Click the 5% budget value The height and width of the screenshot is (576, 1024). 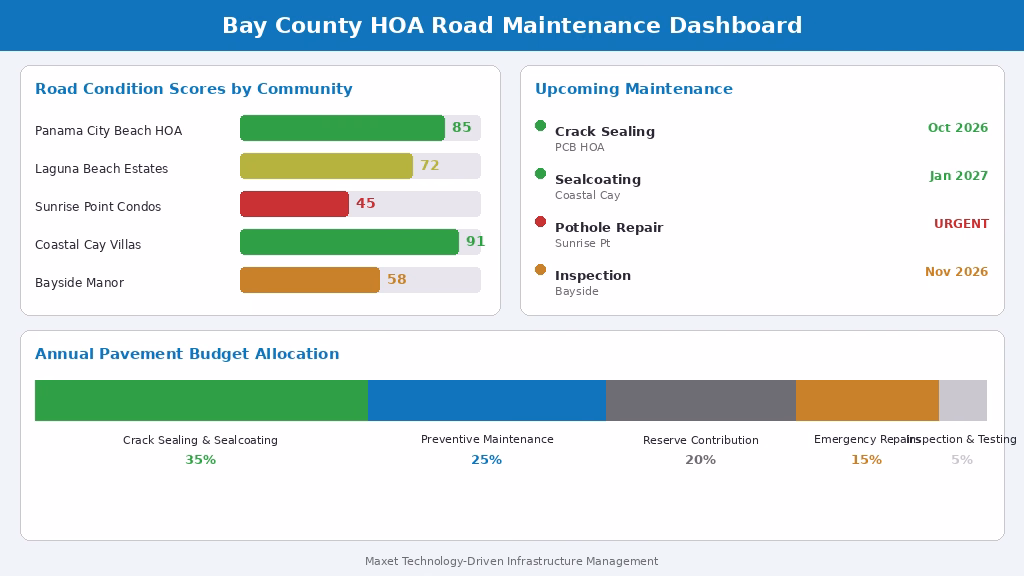pyautogui.click(x=962, y=460)
